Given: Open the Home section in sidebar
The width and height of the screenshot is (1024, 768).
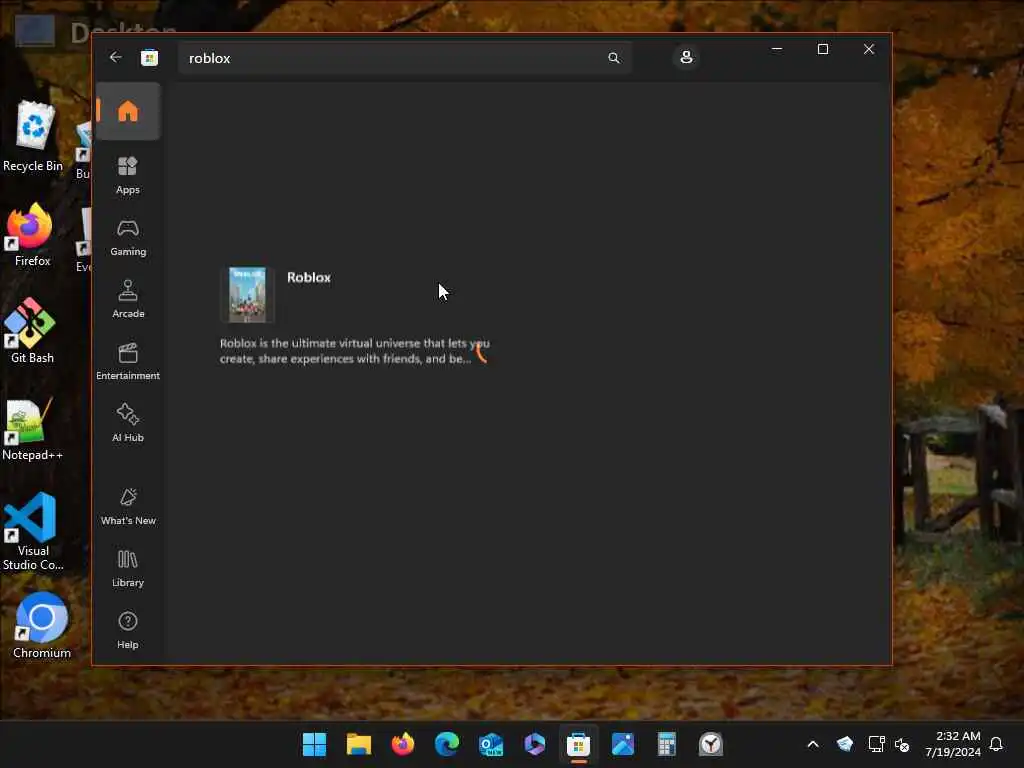Looking at the screenshot, I should click(x=128, y=112).
